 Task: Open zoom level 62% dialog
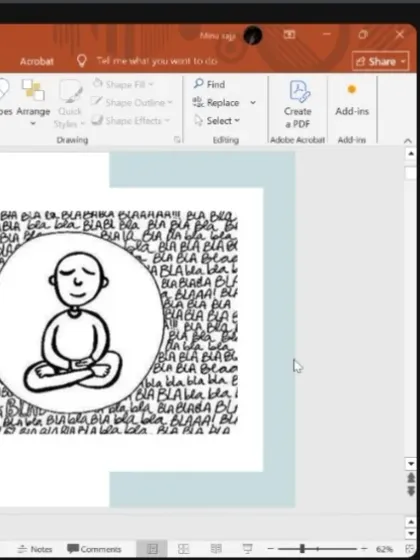click(384, 549)
